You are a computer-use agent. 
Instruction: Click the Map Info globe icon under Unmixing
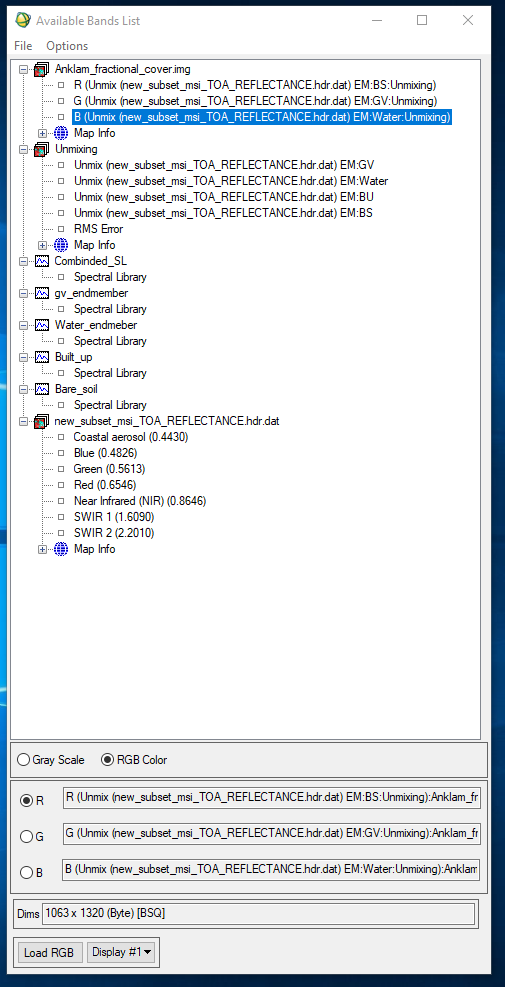61,245
